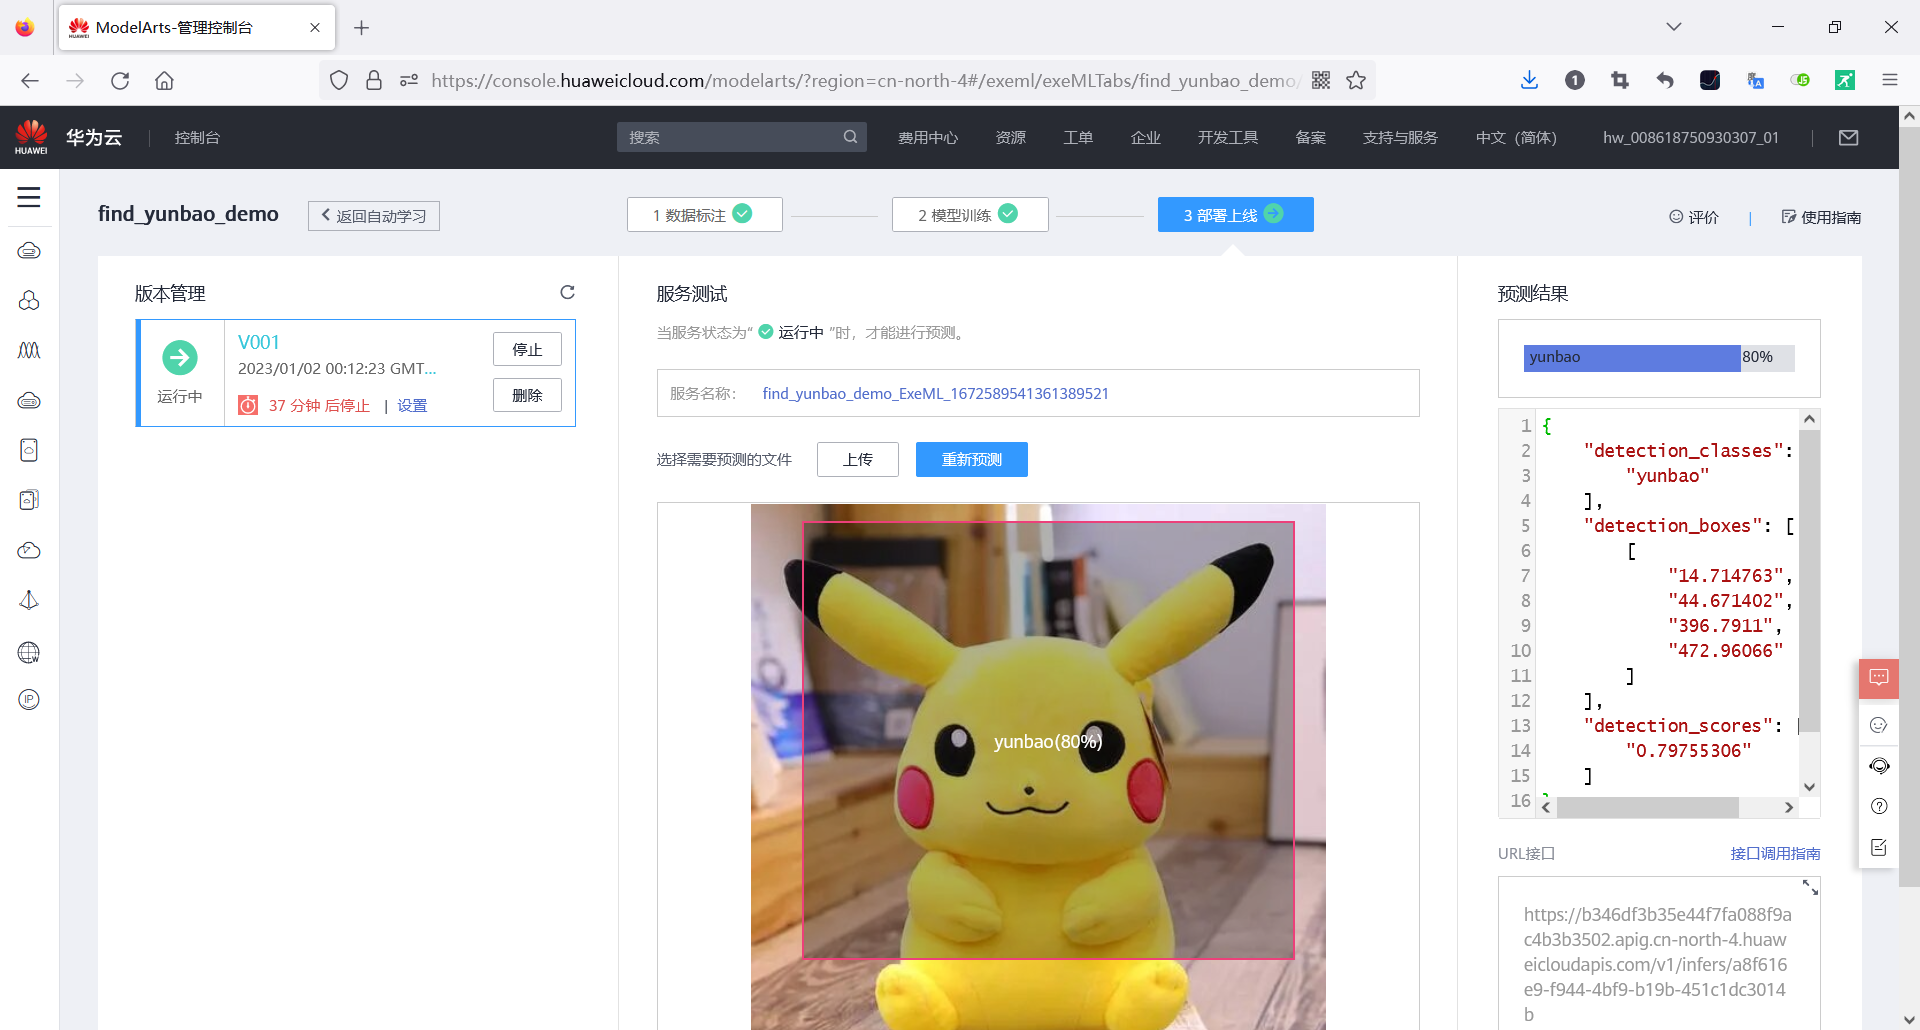Screen dimensions: 1920x1030
Task: Select the 3 部署上线 step tab
Action: pyautogui.click(x=1235, y=214)
